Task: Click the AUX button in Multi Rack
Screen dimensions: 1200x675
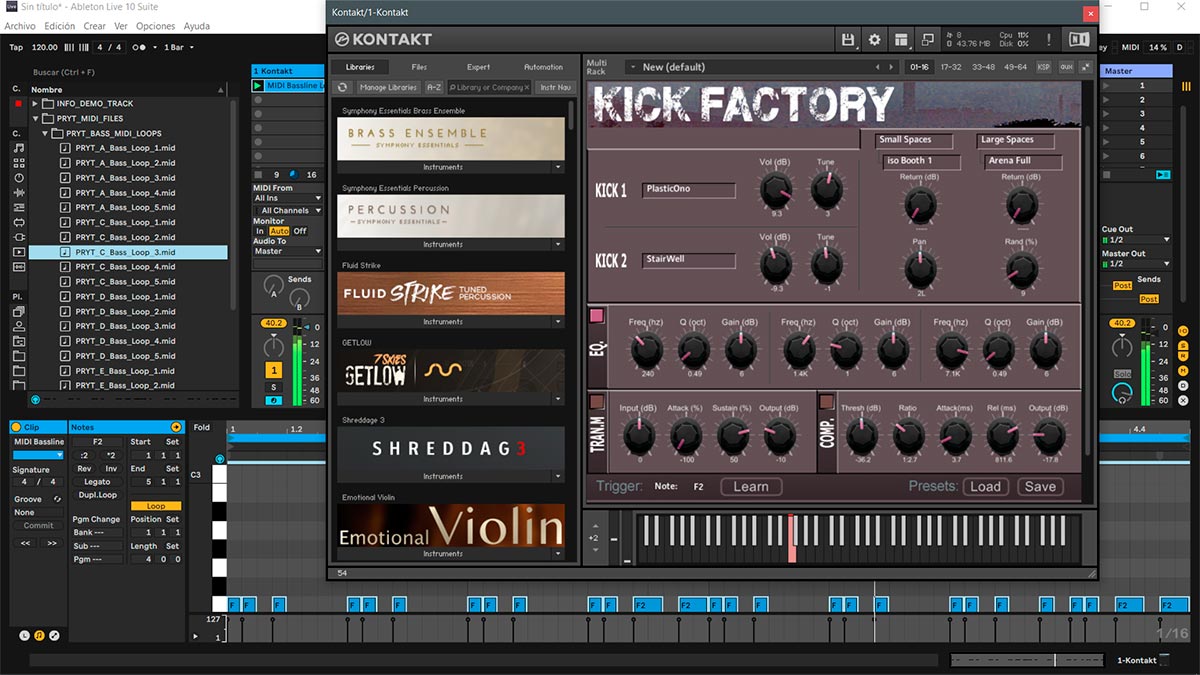Action: 1066,67
